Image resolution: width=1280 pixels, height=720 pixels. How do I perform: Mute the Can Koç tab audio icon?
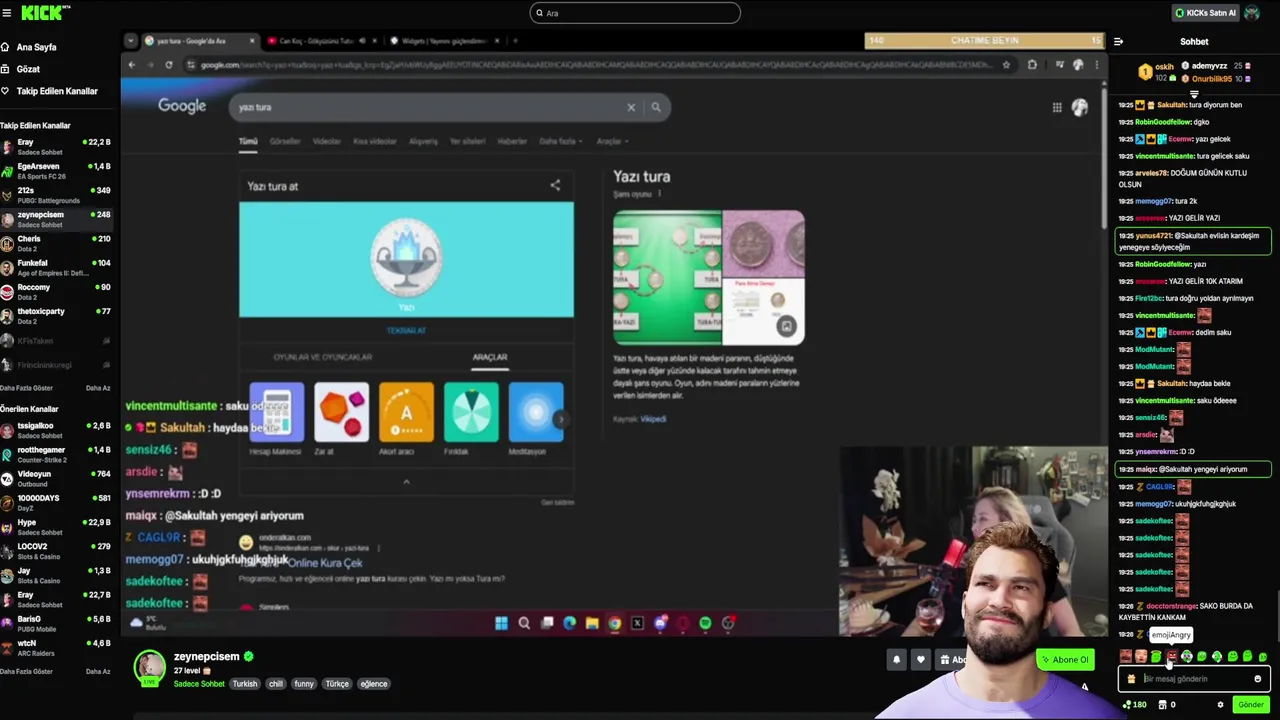coord(362,41)
